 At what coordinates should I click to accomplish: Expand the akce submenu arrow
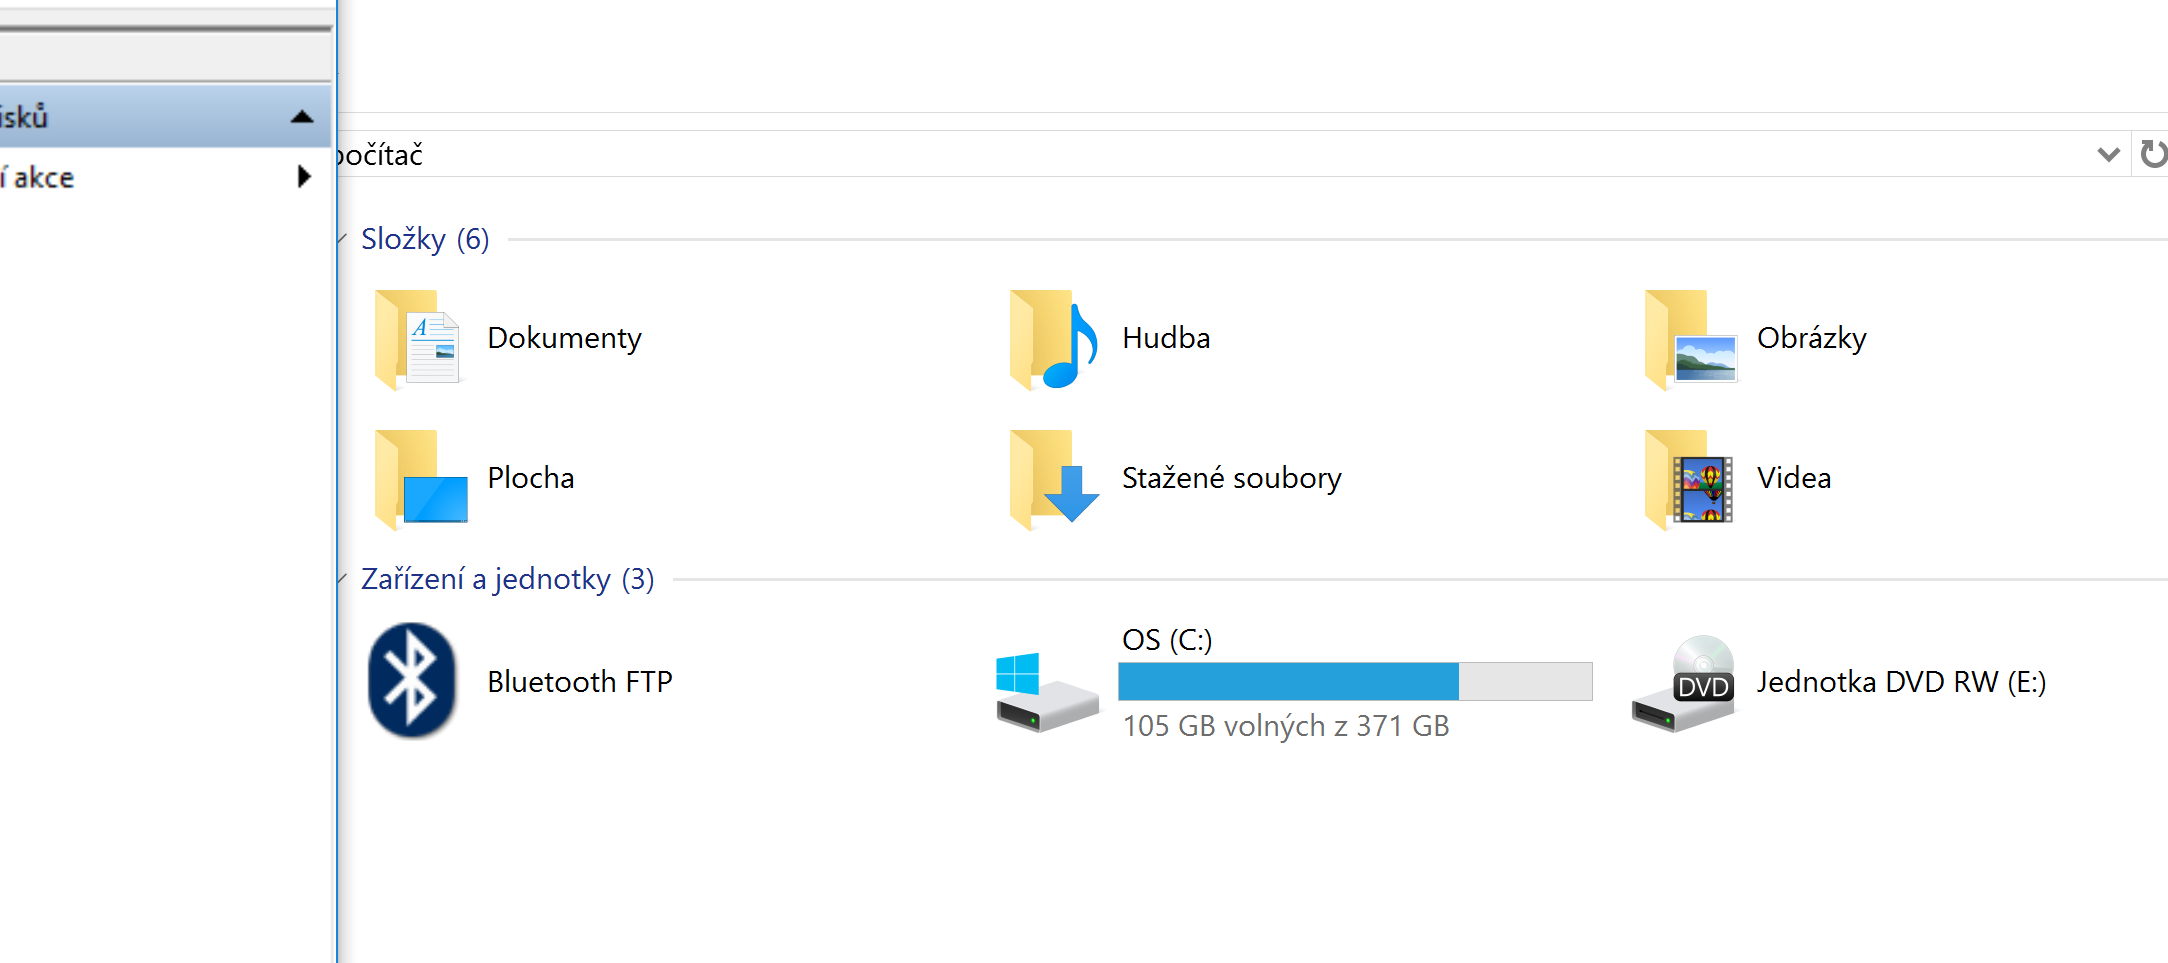pyautogui.click(x=304, y=177)
